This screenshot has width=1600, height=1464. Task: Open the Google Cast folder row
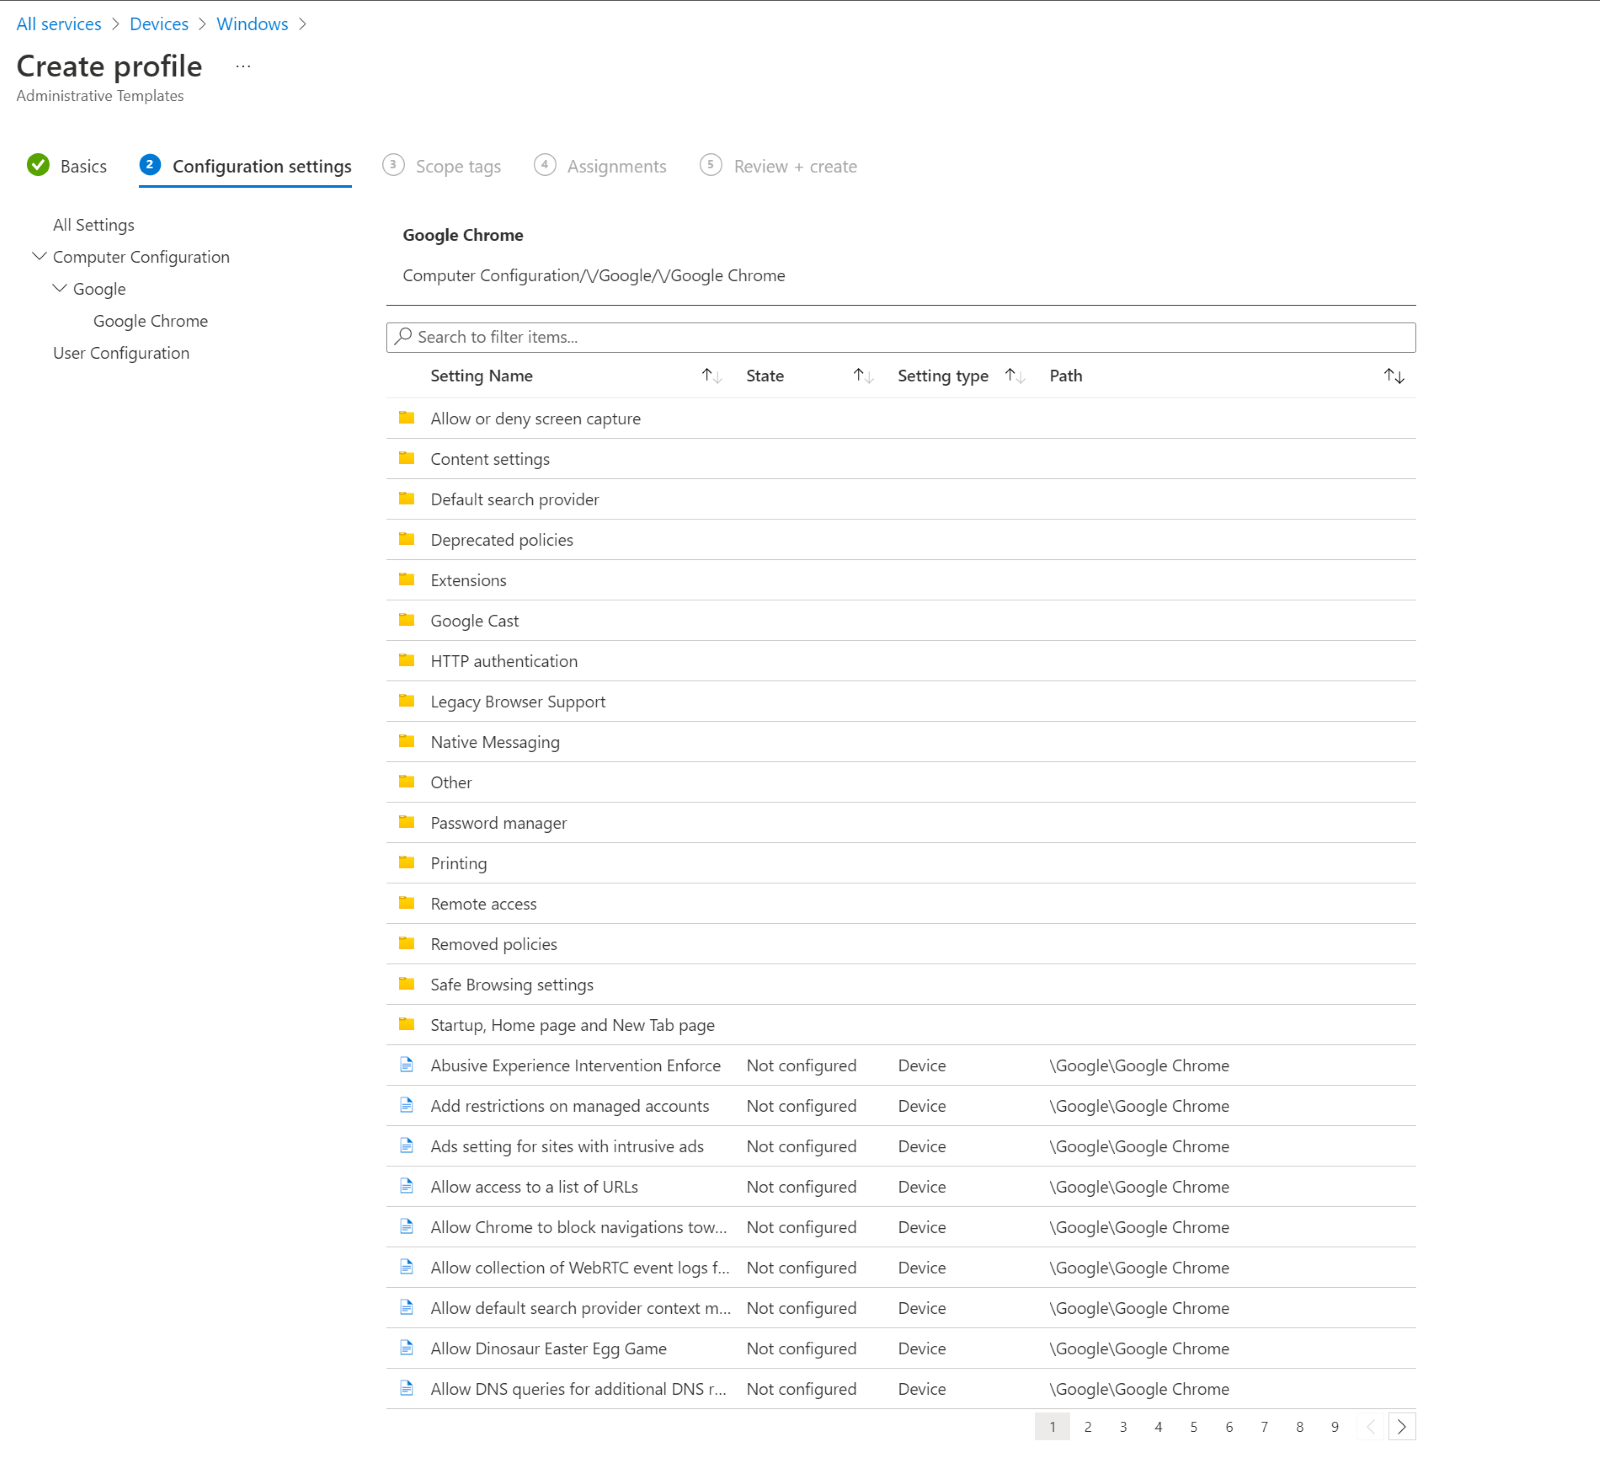pyautogui.click(x=901, y=620)
